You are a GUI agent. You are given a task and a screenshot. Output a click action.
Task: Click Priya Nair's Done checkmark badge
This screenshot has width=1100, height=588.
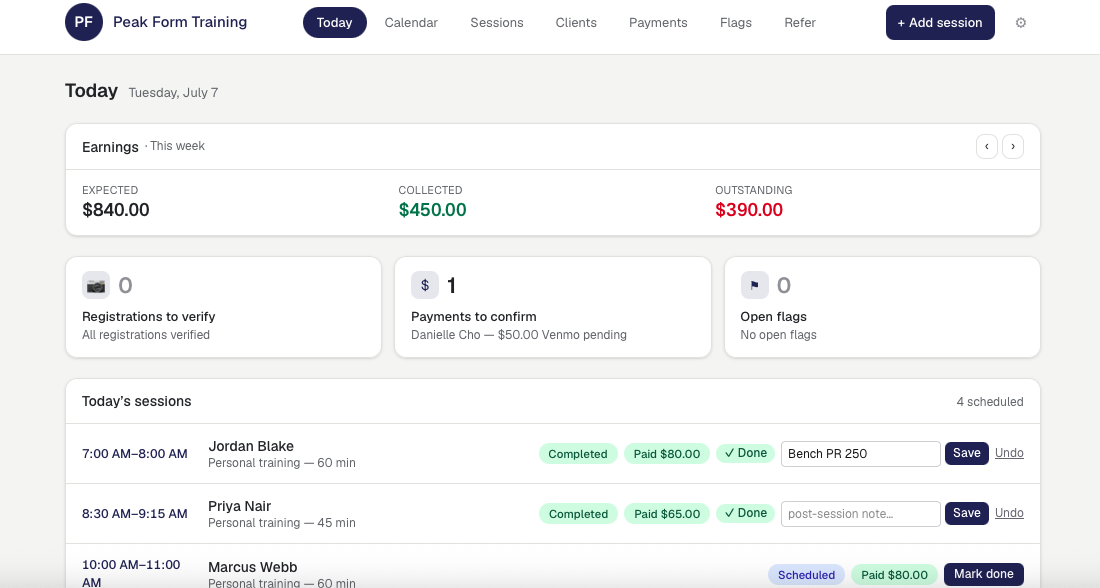745,513
